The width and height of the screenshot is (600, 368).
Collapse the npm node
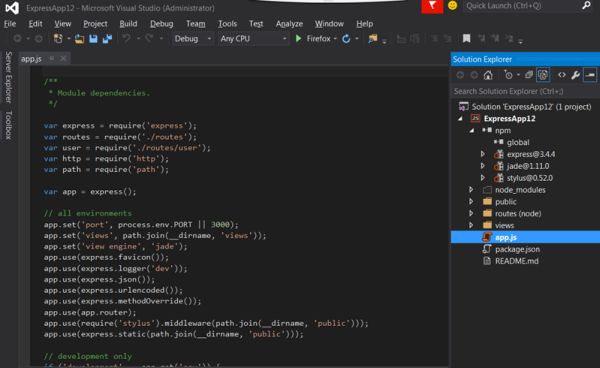(472, 130)
